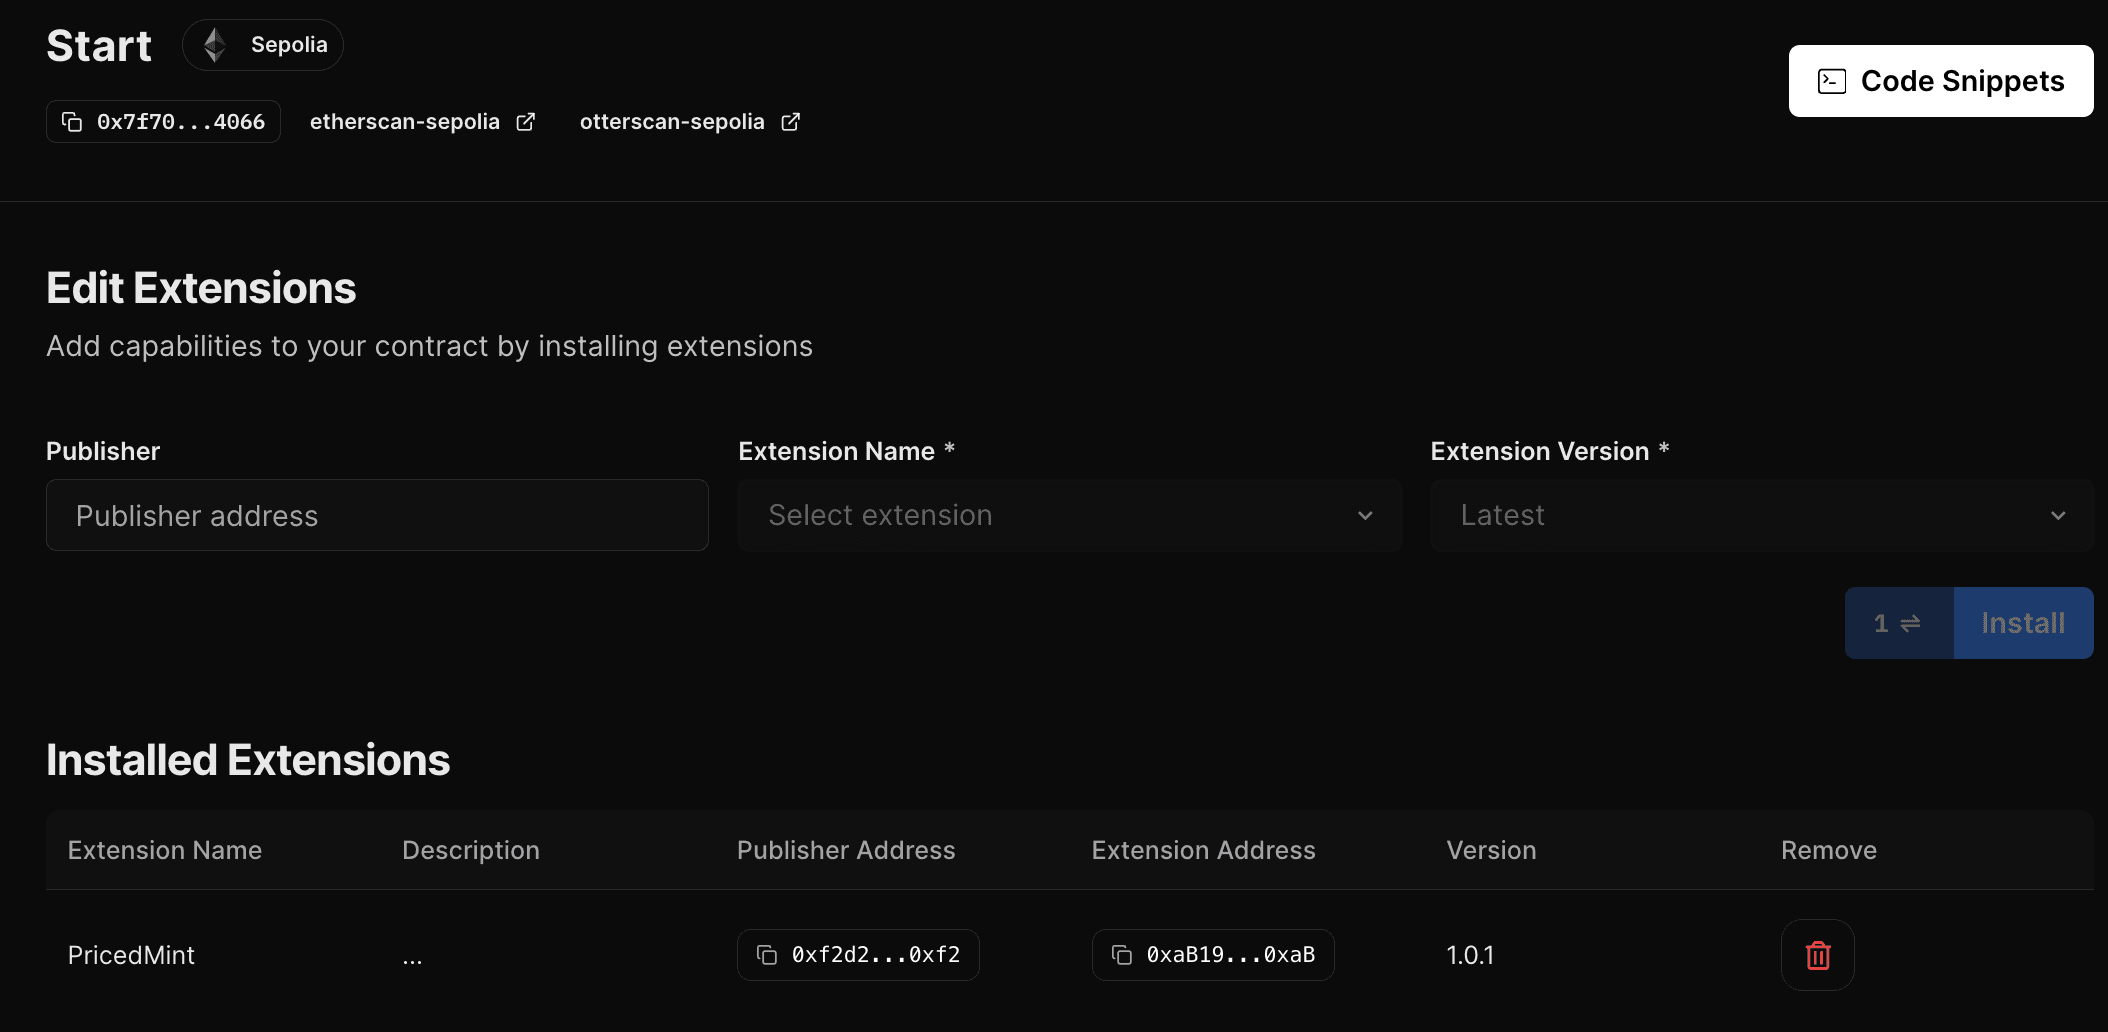Click the chevron arrow in Extension Name field
Screen dimensions: 2108x1032
coord(1365,516)
